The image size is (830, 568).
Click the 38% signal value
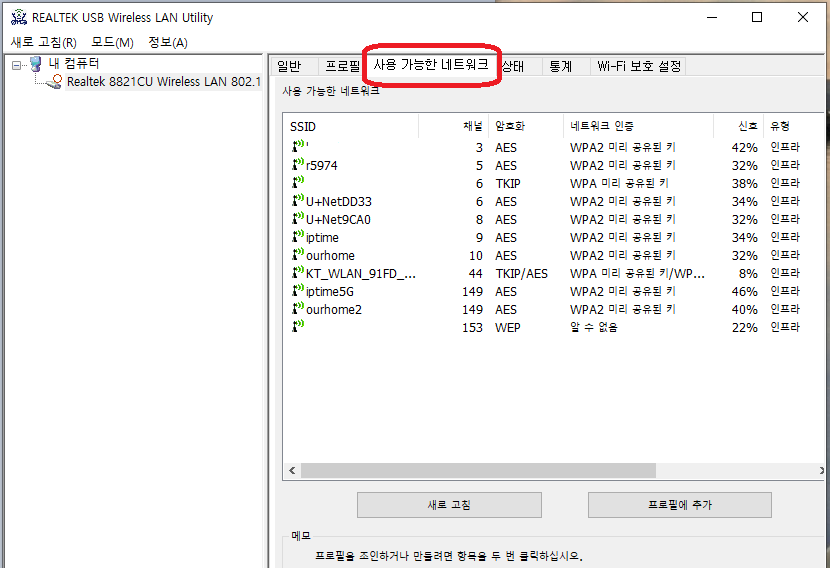click(x=744, y=184)
